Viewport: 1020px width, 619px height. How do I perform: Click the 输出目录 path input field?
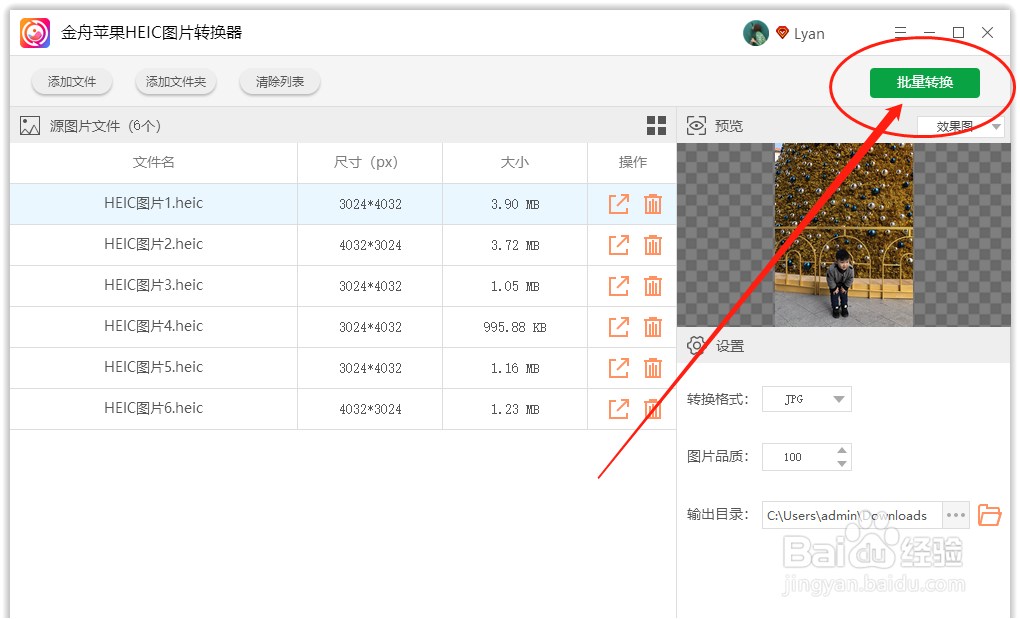[x=850, y=514]
